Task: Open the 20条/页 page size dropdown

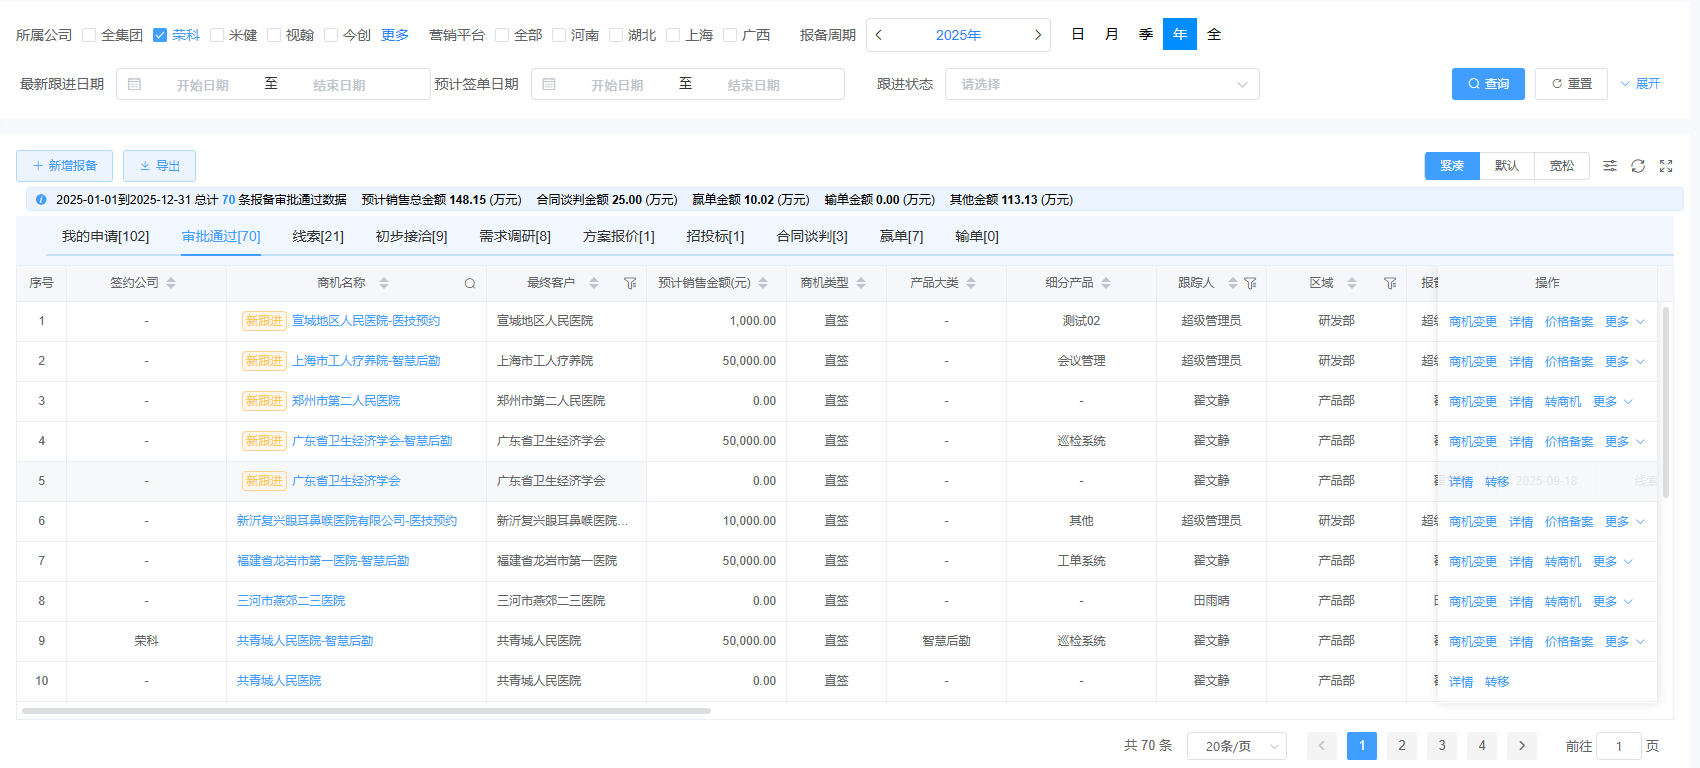Action: pyautogui.click(x=1236, y=746)
